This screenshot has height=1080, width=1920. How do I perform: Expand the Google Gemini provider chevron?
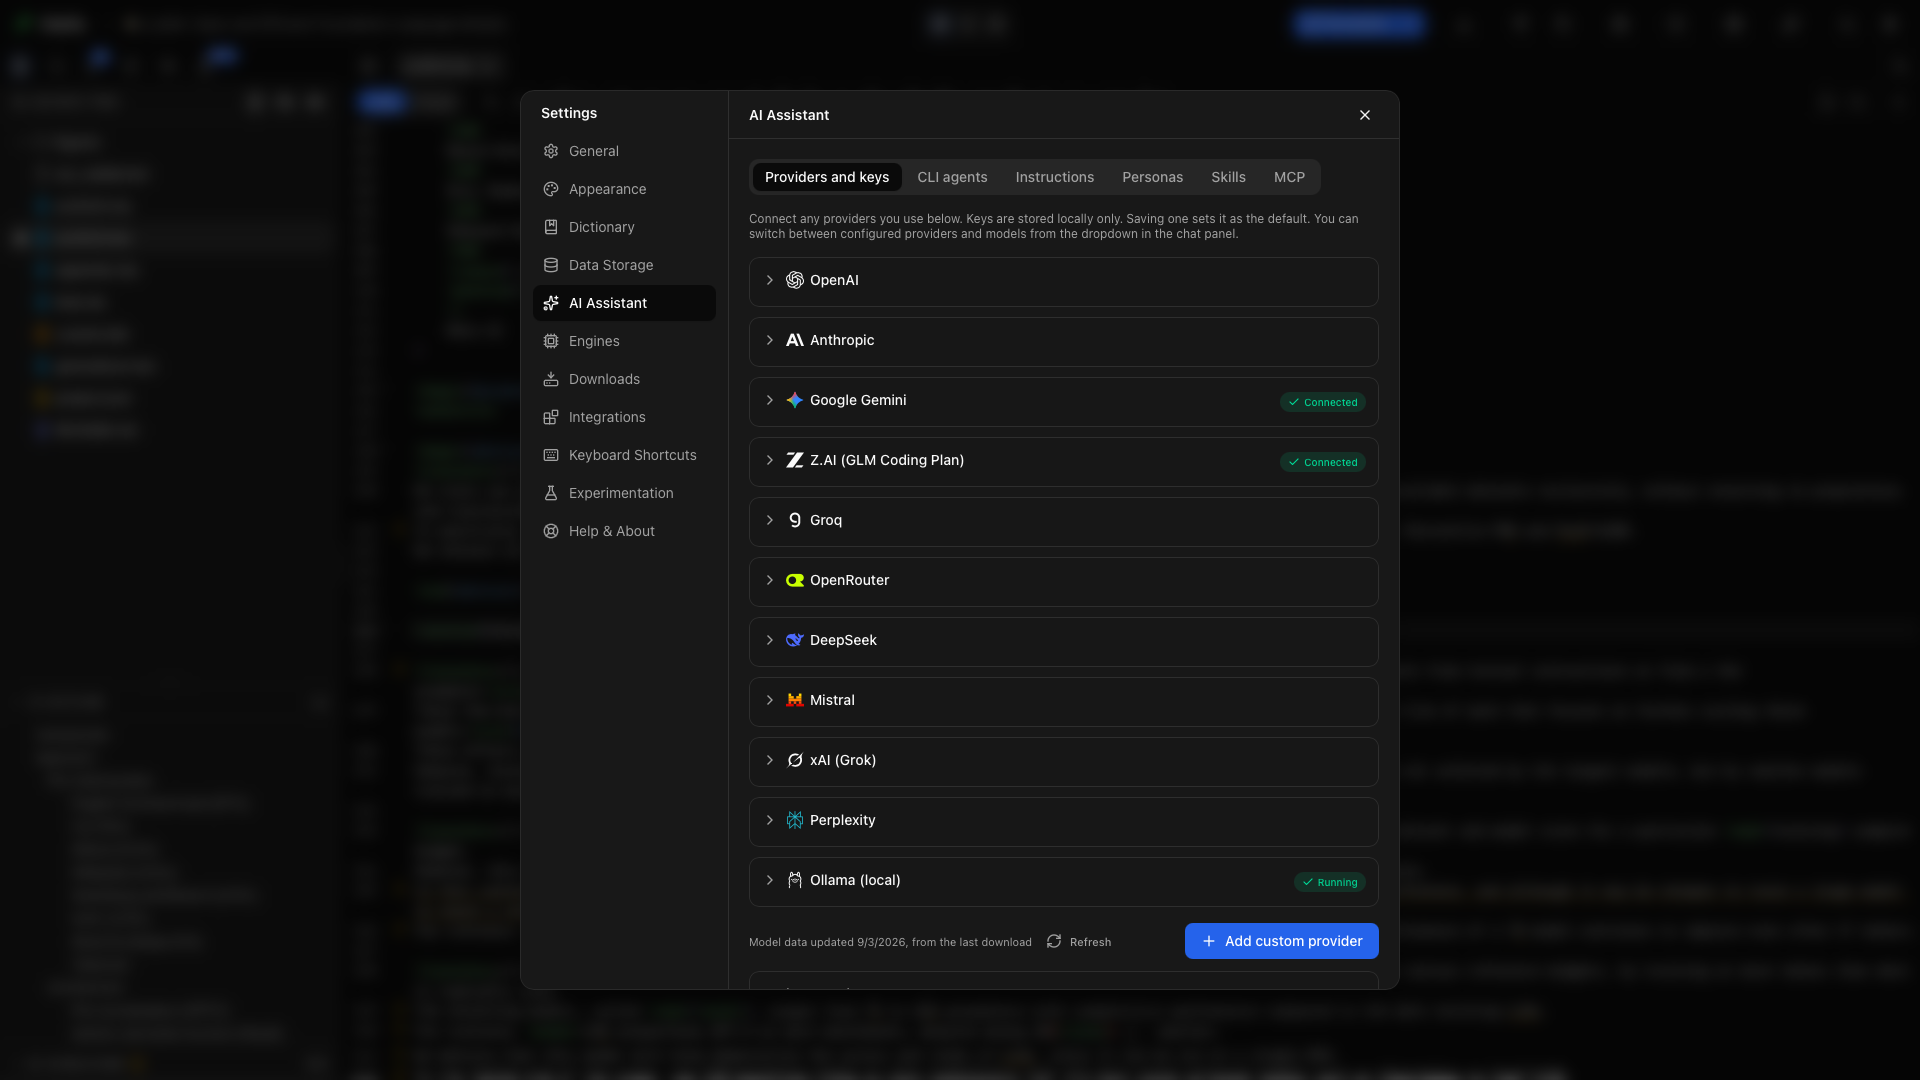tap(770, 400)
